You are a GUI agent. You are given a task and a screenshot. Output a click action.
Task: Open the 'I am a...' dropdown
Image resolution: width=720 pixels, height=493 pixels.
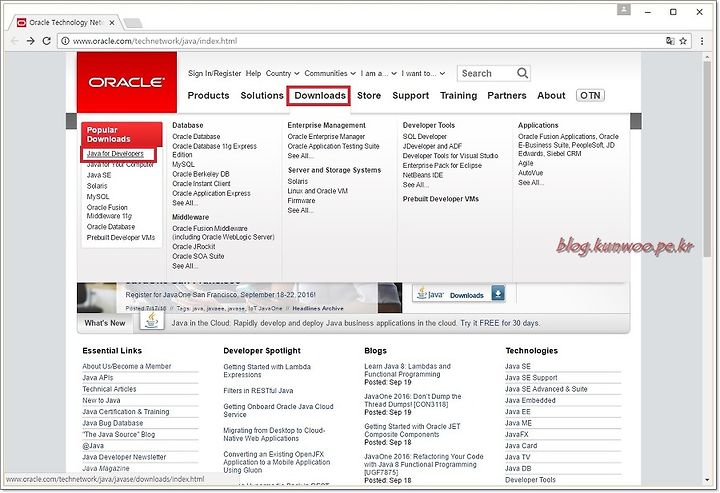[378, 73]
